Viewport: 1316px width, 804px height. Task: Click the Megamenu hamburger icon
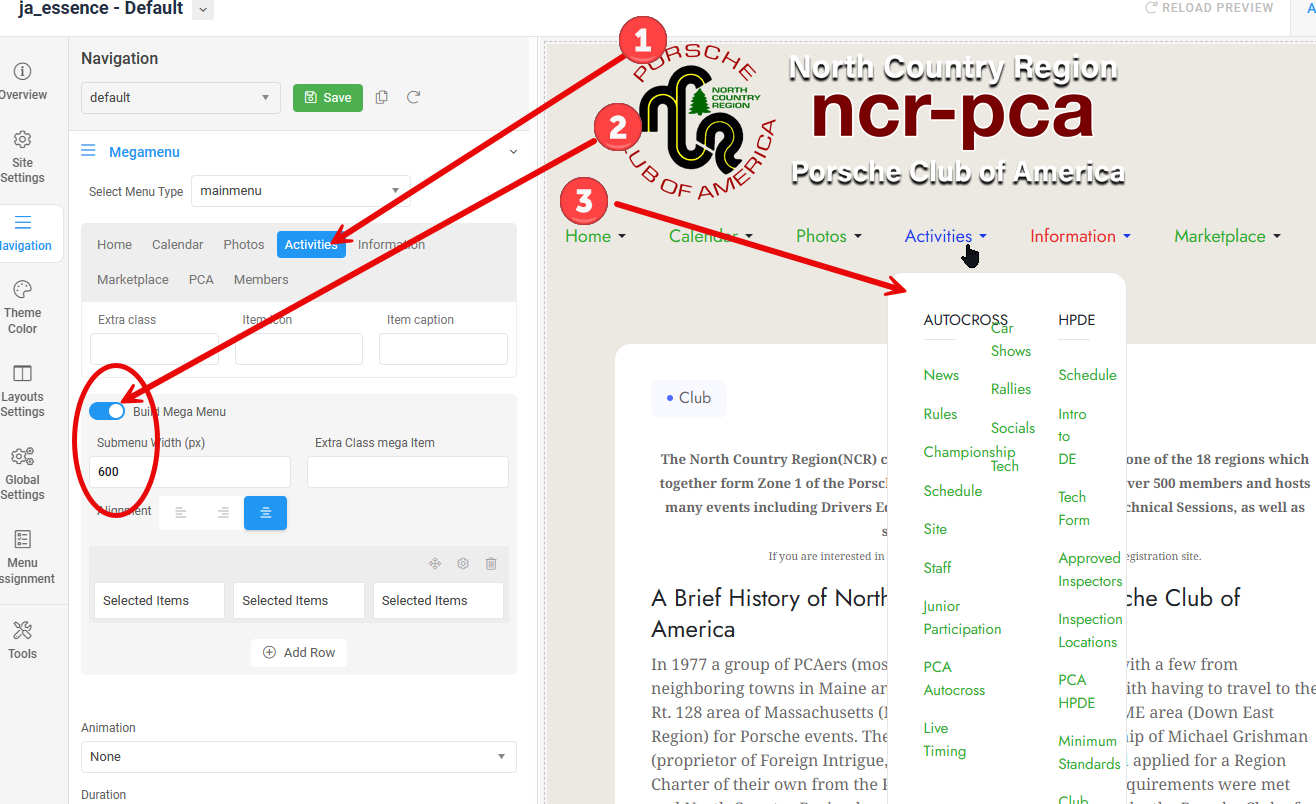(88, 151)
